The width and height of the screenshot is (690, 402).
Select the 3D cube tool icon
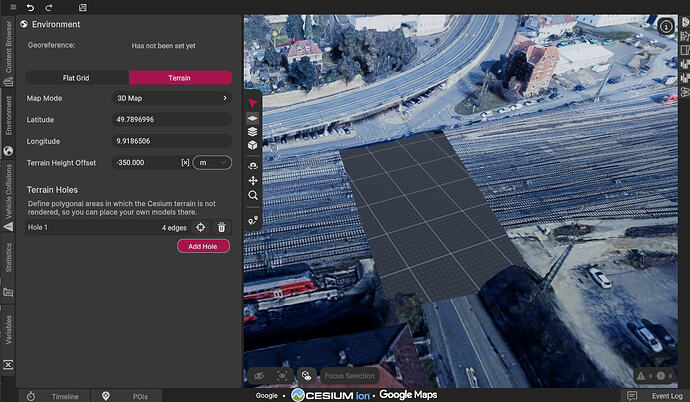click(x=253, y=145)
